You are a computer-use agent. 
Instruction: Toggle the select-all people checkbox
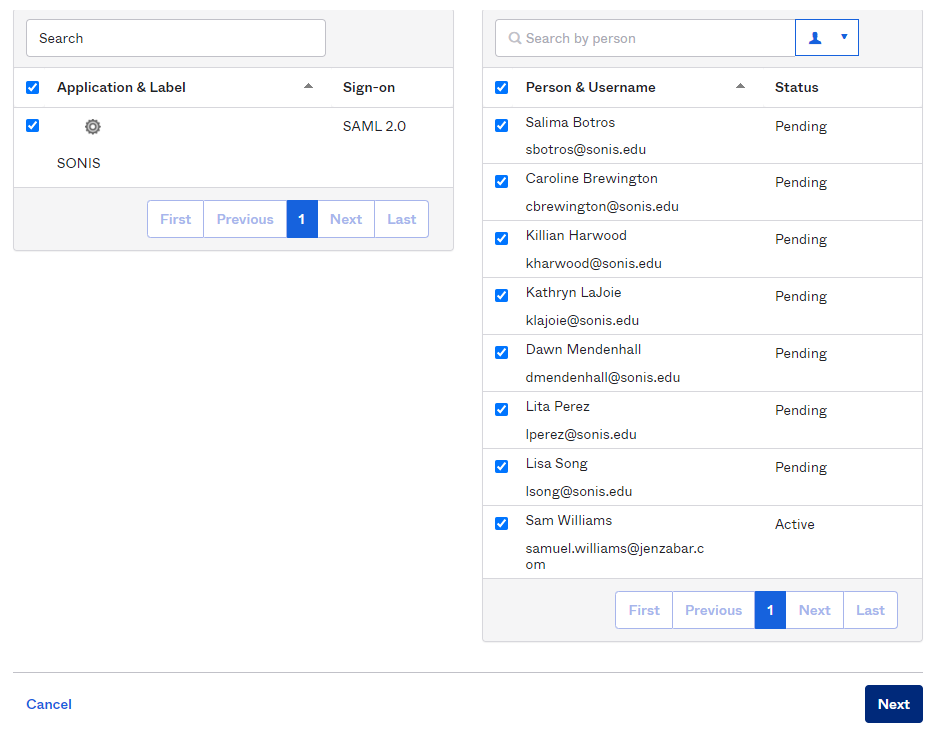point(501,88)
